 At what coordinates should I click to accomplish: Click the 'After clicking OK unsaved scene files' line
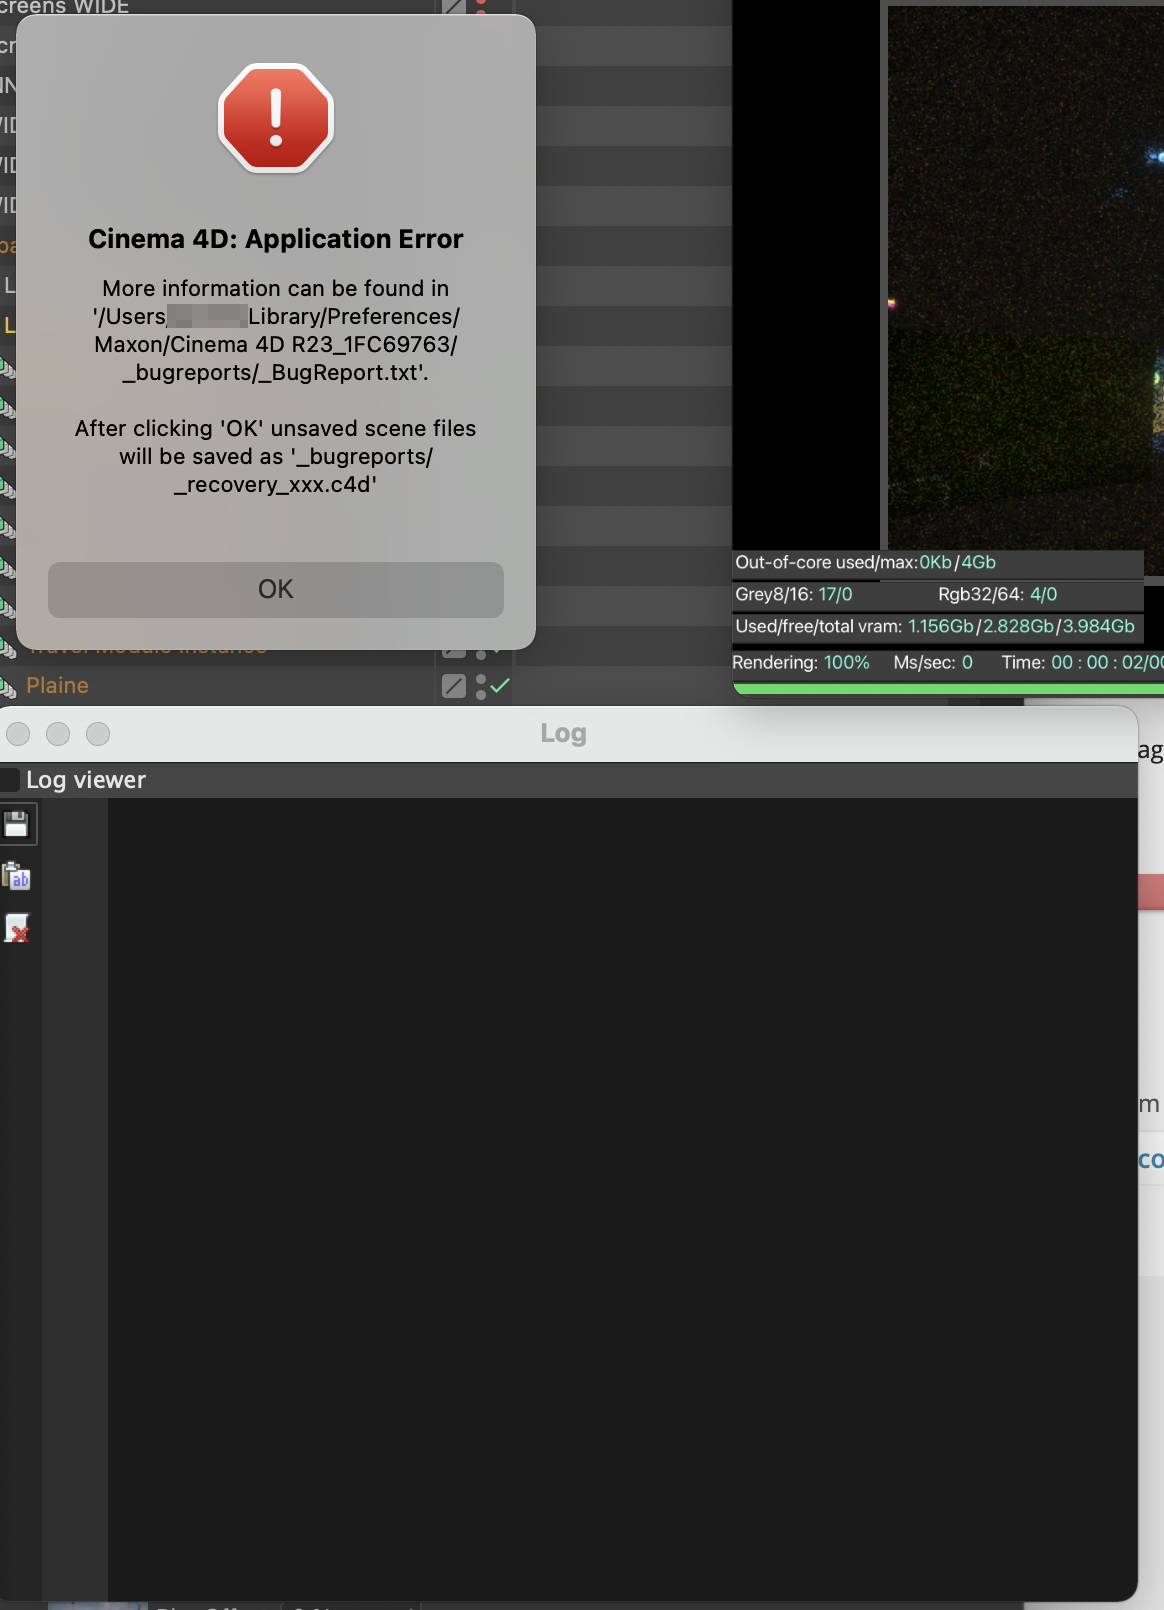tap(276, 428)
